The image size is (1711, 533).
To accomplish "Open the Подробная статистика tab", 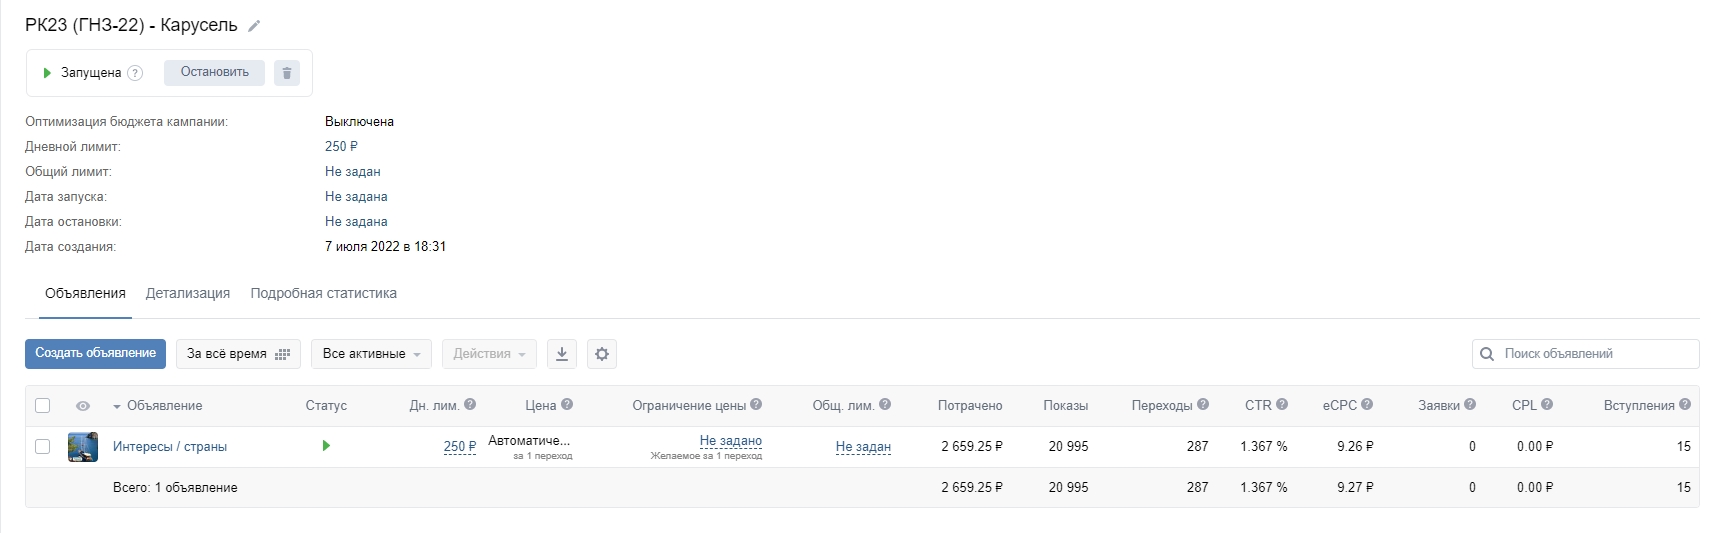I will [323, 294].
